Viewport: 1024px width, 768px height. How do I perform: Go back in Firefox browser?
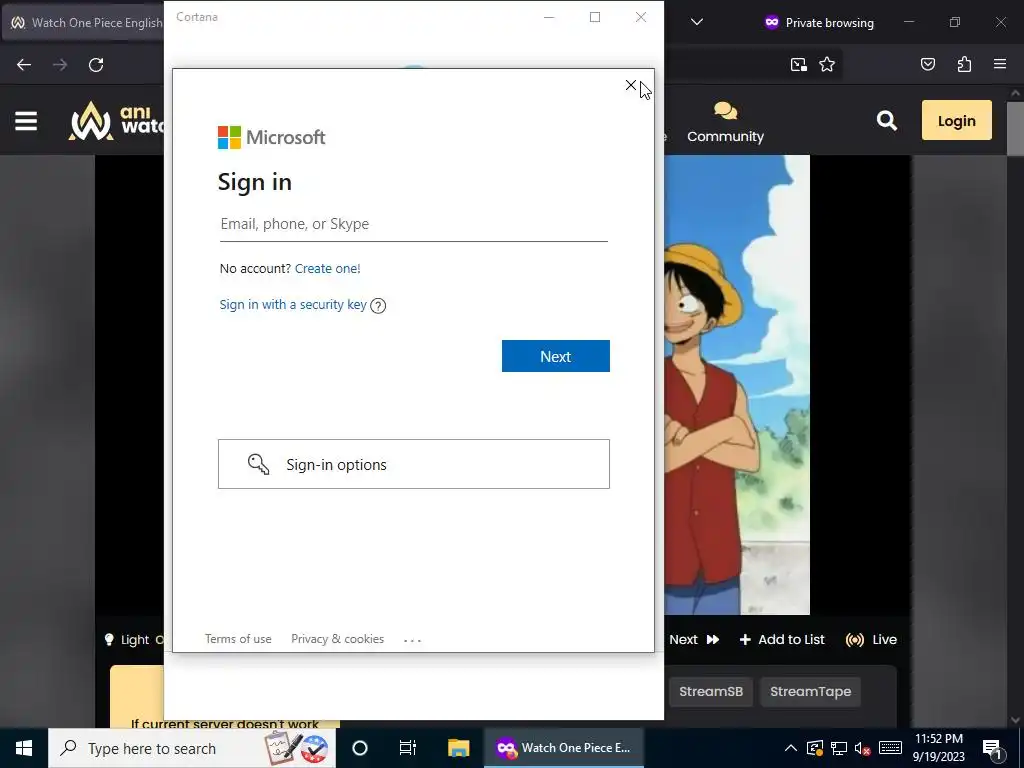click(x=24, y=65)
